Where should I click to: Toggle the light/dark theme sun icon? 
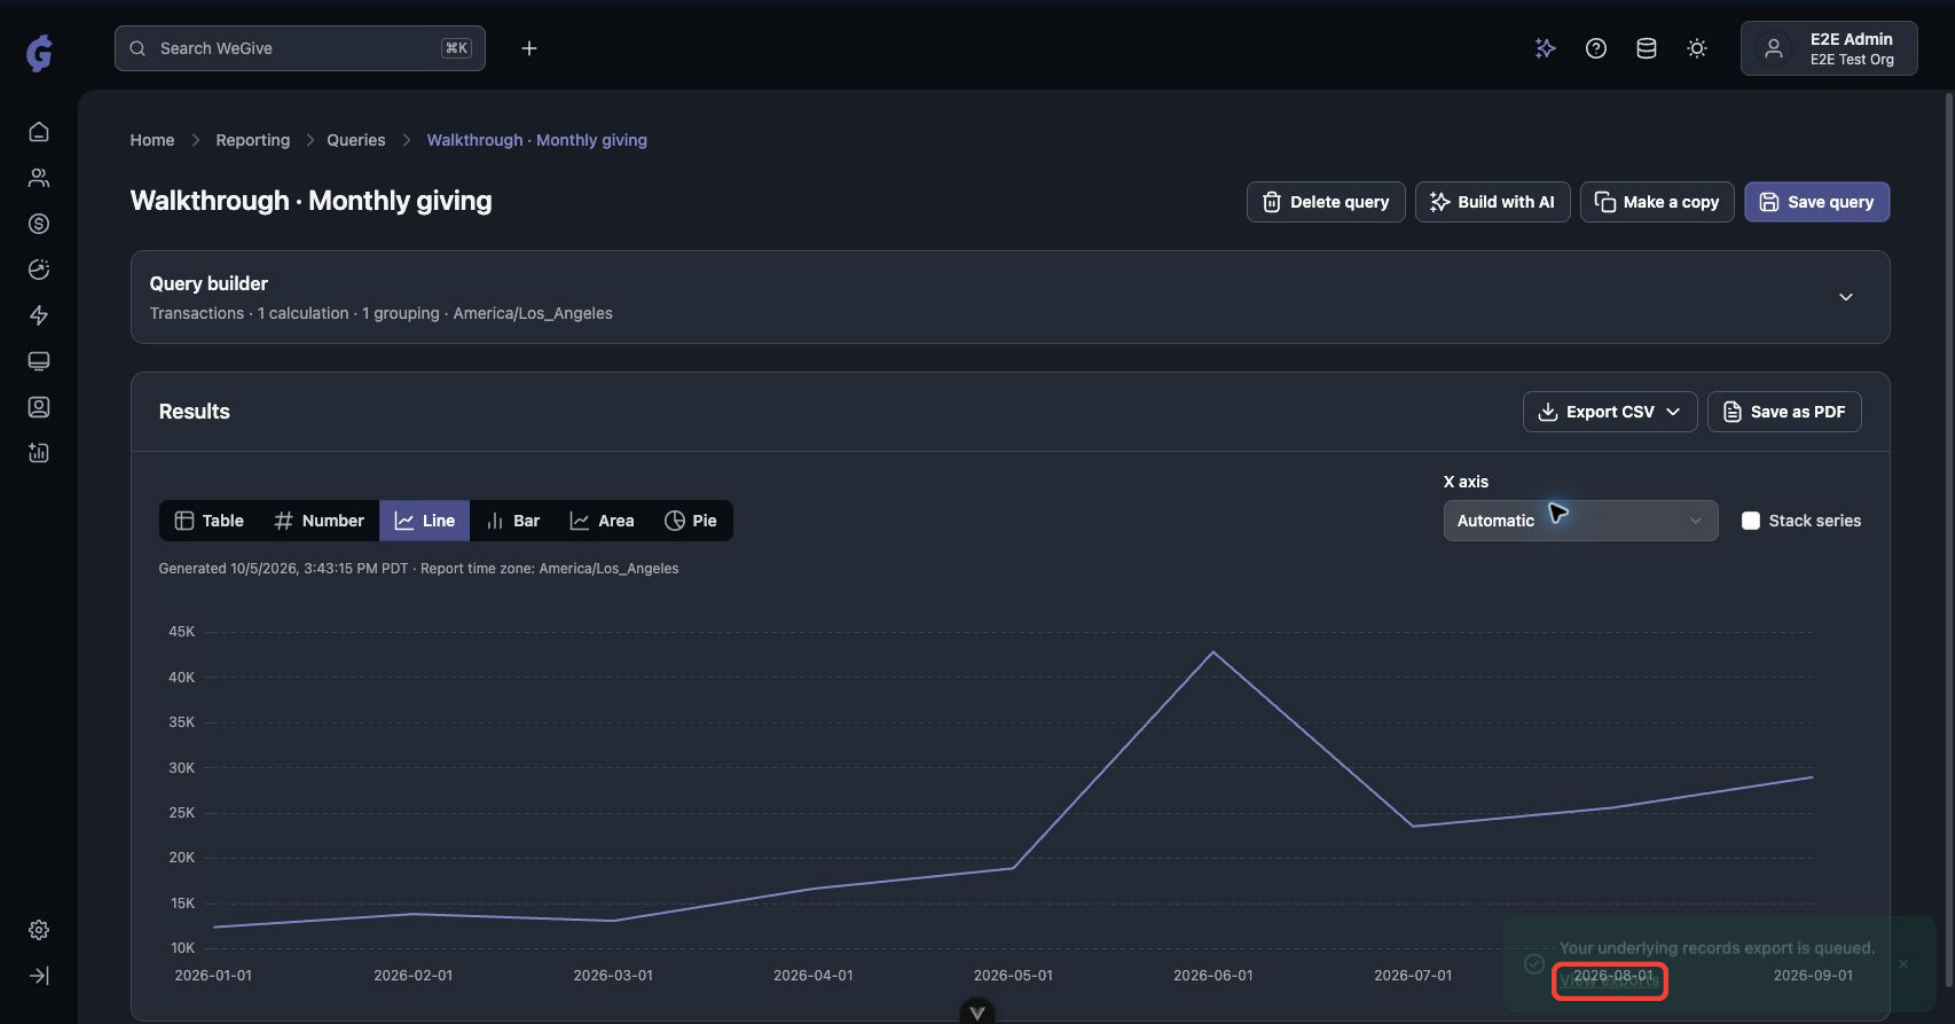1697,48
